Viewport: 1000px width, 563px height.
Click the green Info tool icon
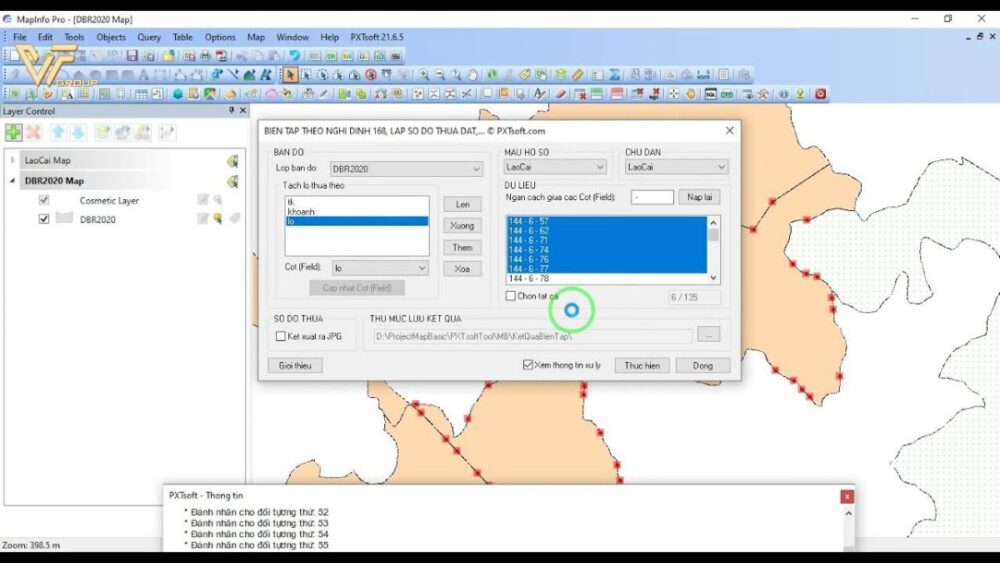pyautogui.click(x=492, y=75)
